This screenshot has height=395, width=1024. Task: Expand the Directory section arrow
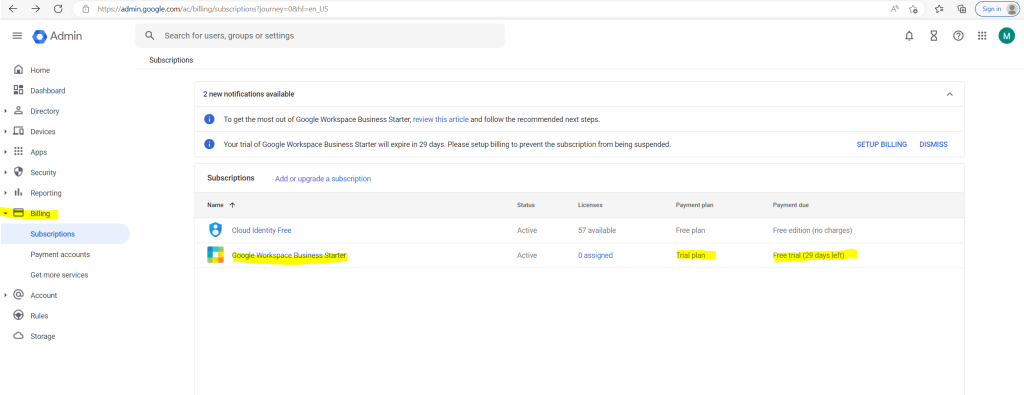(5, 111)
